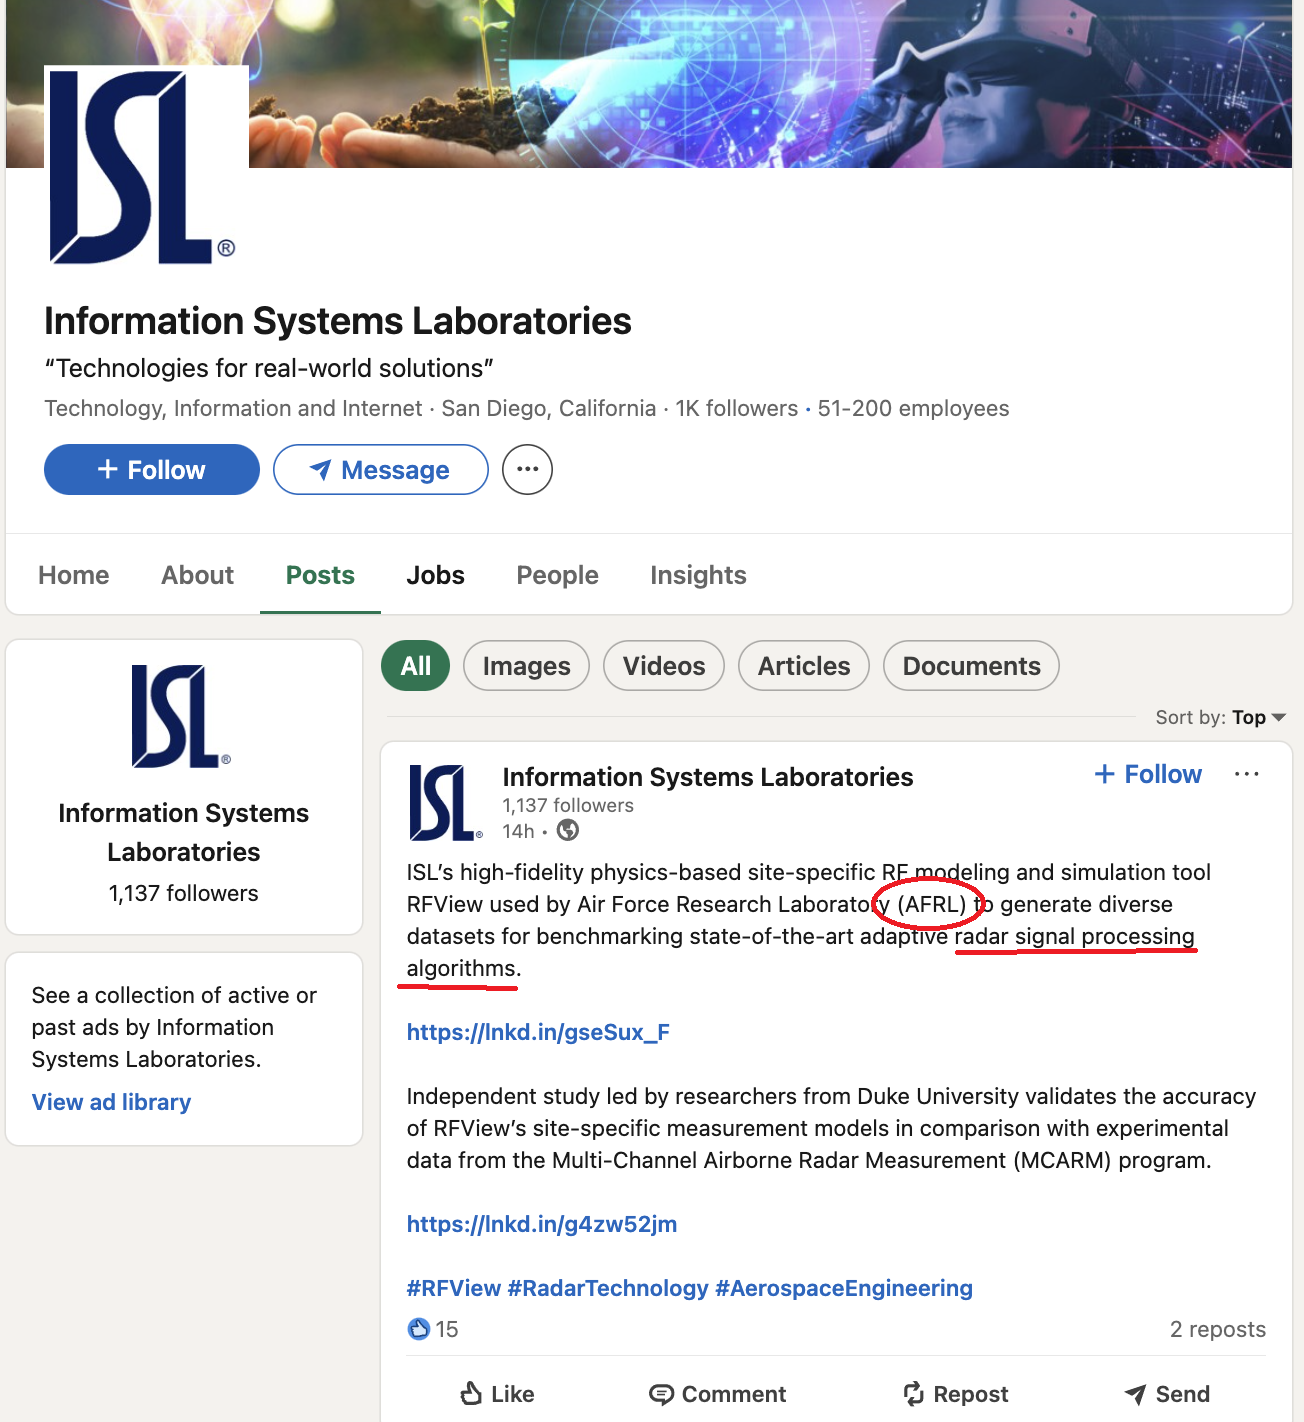Click the like reaction icon beside 15
This screenshot has width=1304, height=1422.
tap(418, 1329)
